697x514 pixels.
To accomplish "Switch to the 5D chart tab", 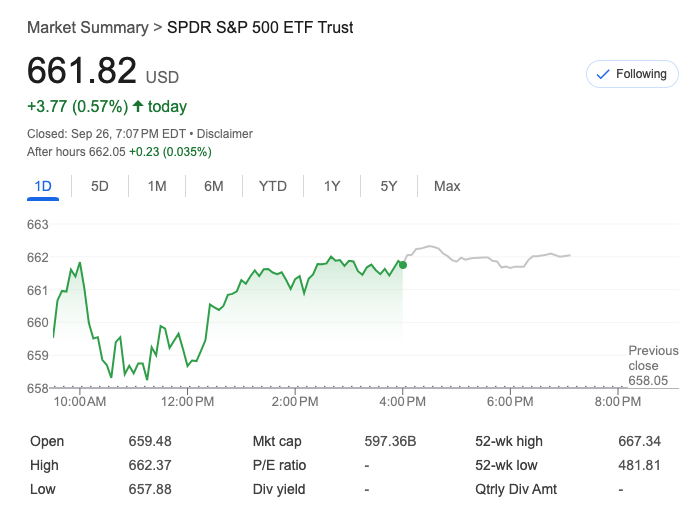I will [x=100, y=186].
